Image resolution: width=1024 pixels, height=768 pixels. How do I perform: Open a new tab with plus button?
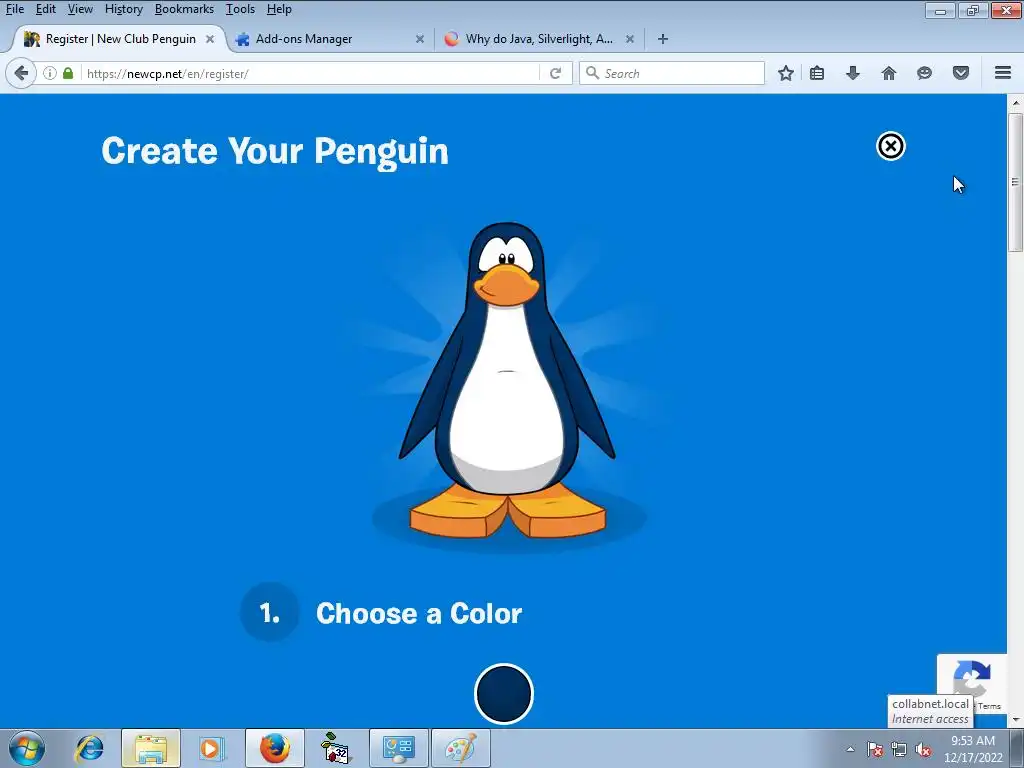(663, 39)
